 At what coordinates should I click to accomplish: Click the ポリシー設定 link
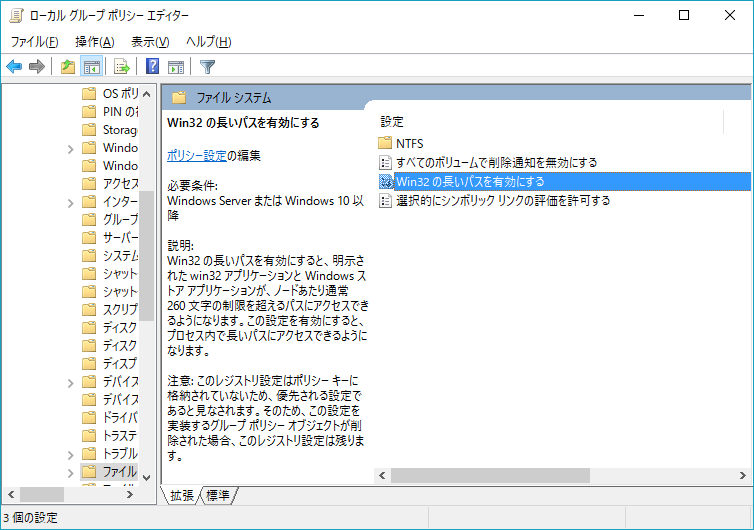click(197, 155)
